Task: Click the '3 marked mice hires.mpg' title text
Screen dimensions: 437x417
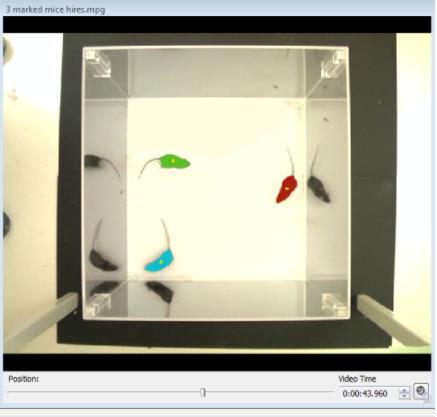Action: click(x=55, y=9)
